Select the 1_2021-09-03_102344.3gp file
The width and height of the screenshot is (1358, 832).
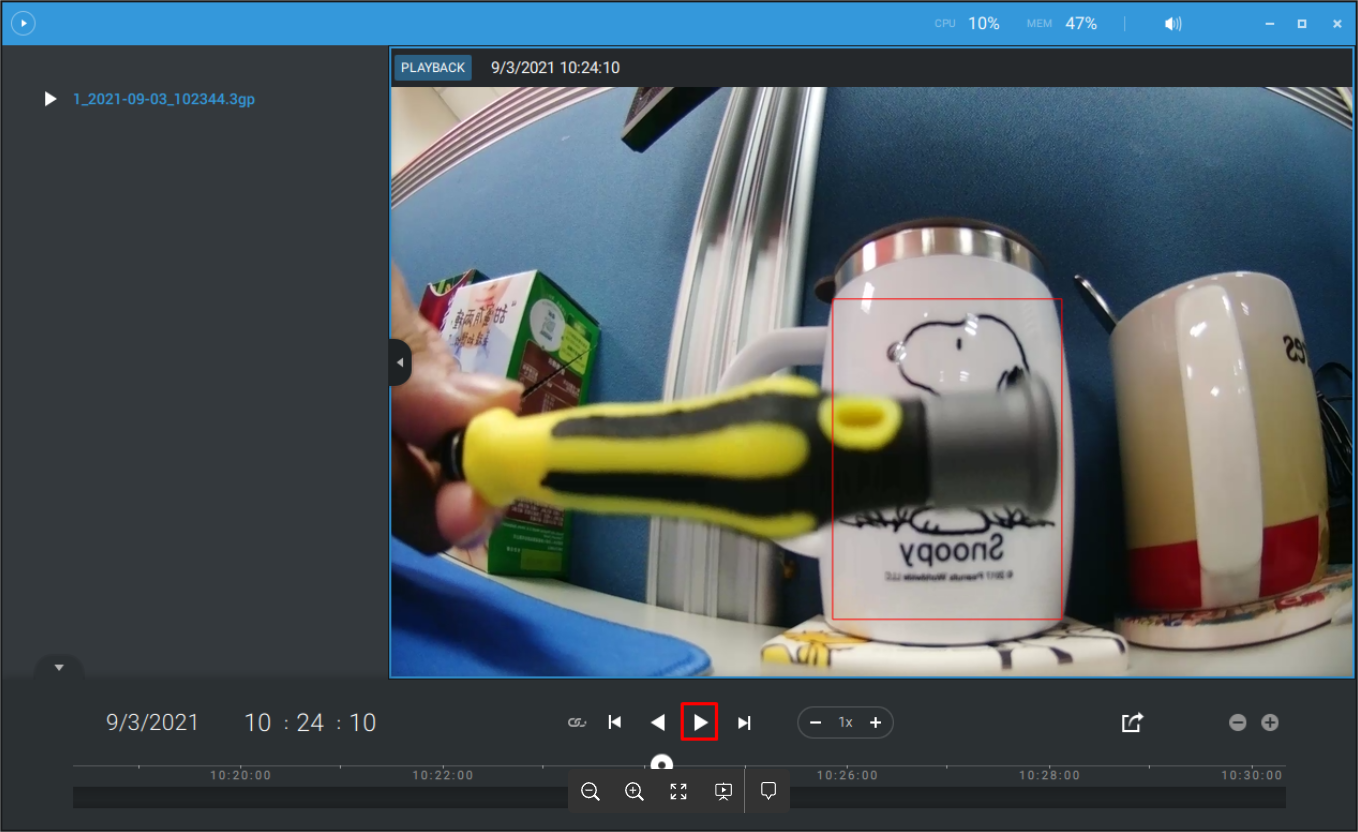coord(163,99)
